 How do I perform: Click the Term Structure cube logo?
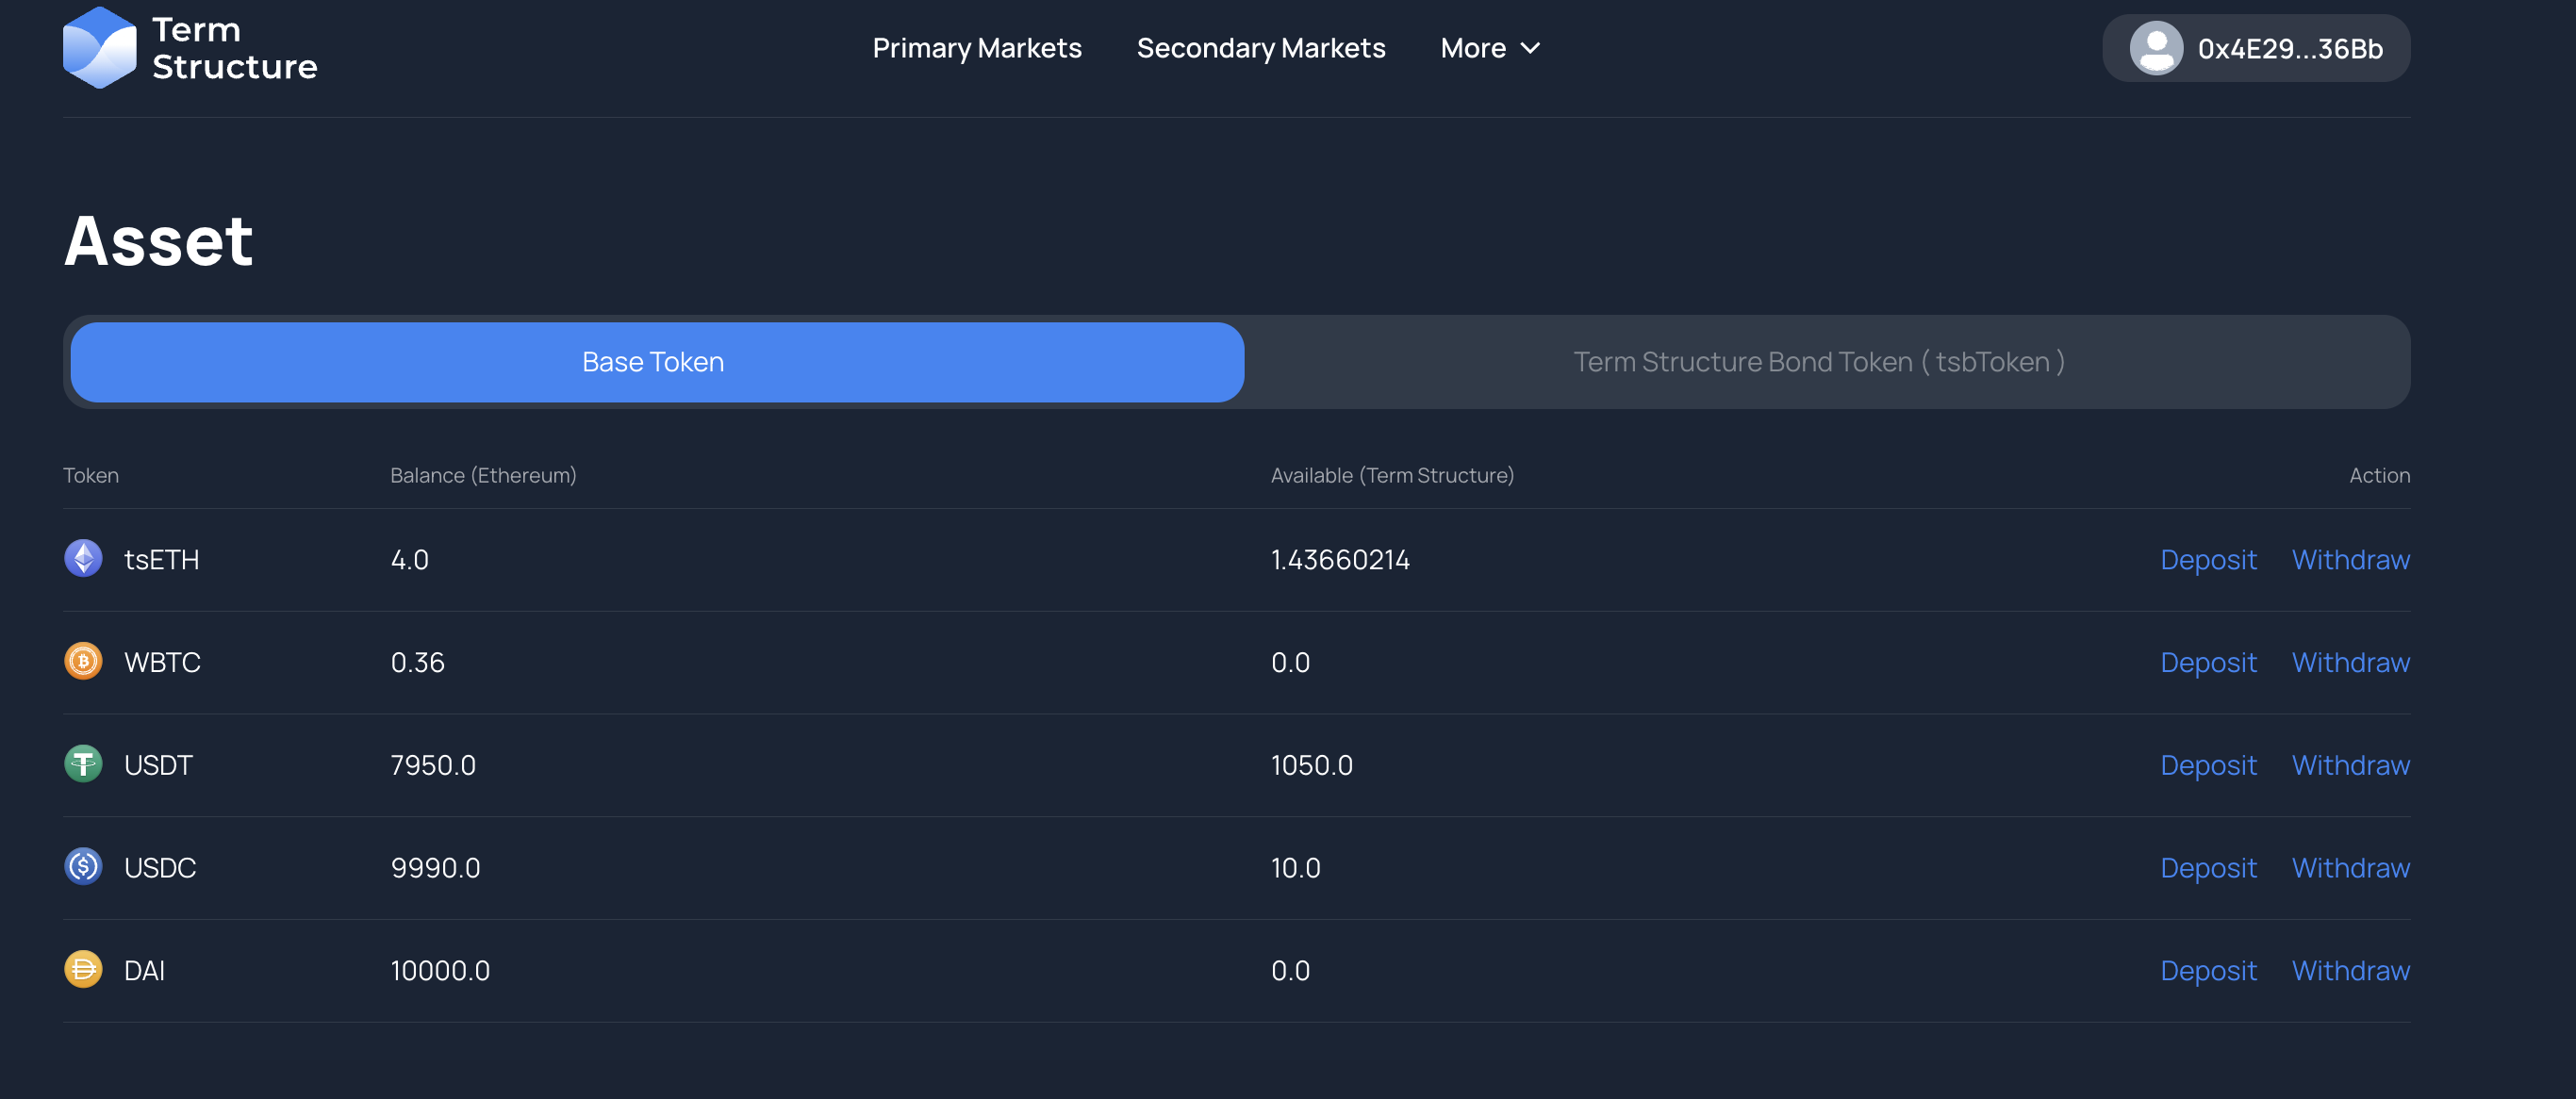99,47
